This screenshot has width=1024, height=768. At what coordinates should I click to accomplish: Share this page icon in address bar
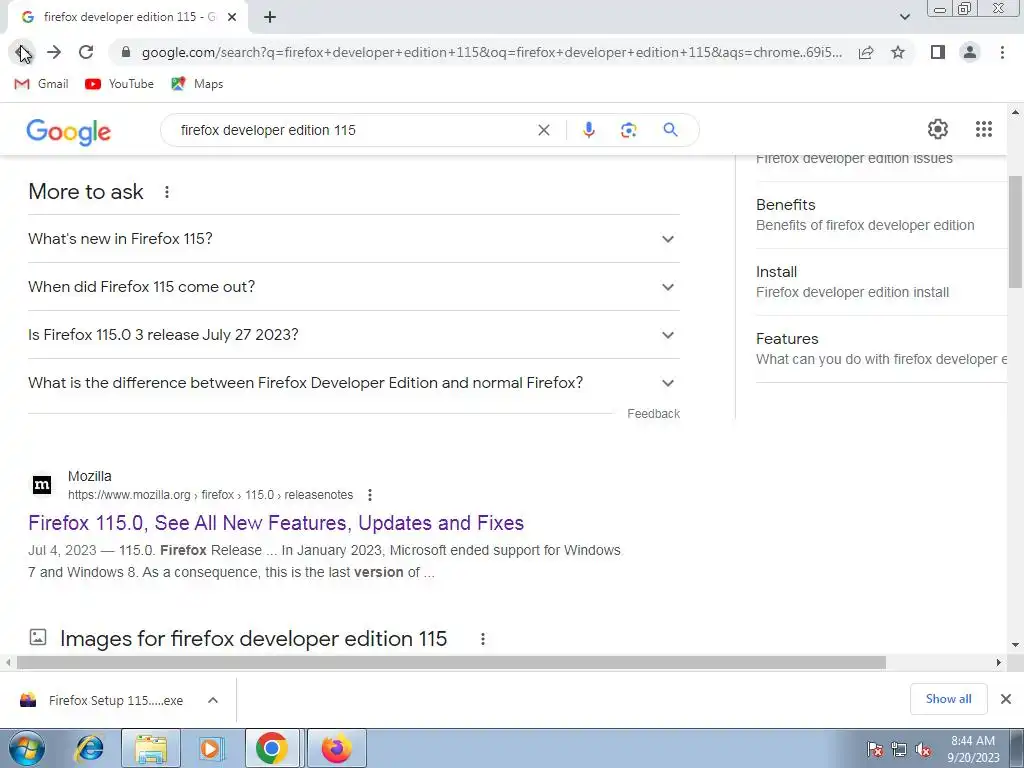[866, 52]
